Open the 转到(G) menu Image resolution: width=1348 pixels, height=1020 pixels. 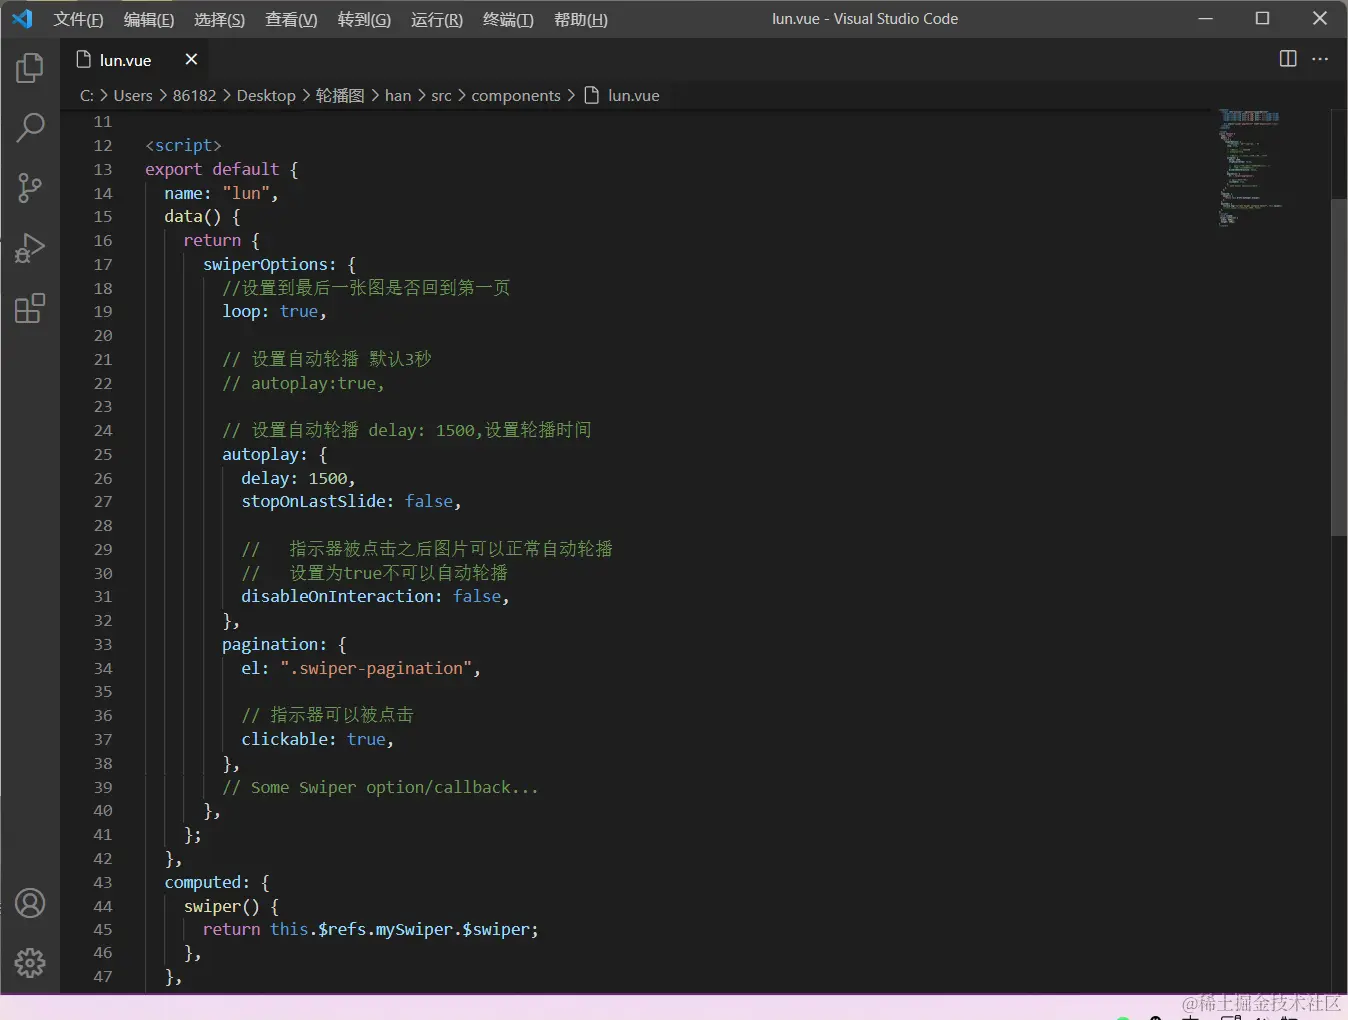pyautogui.click(x=364, y=20)
